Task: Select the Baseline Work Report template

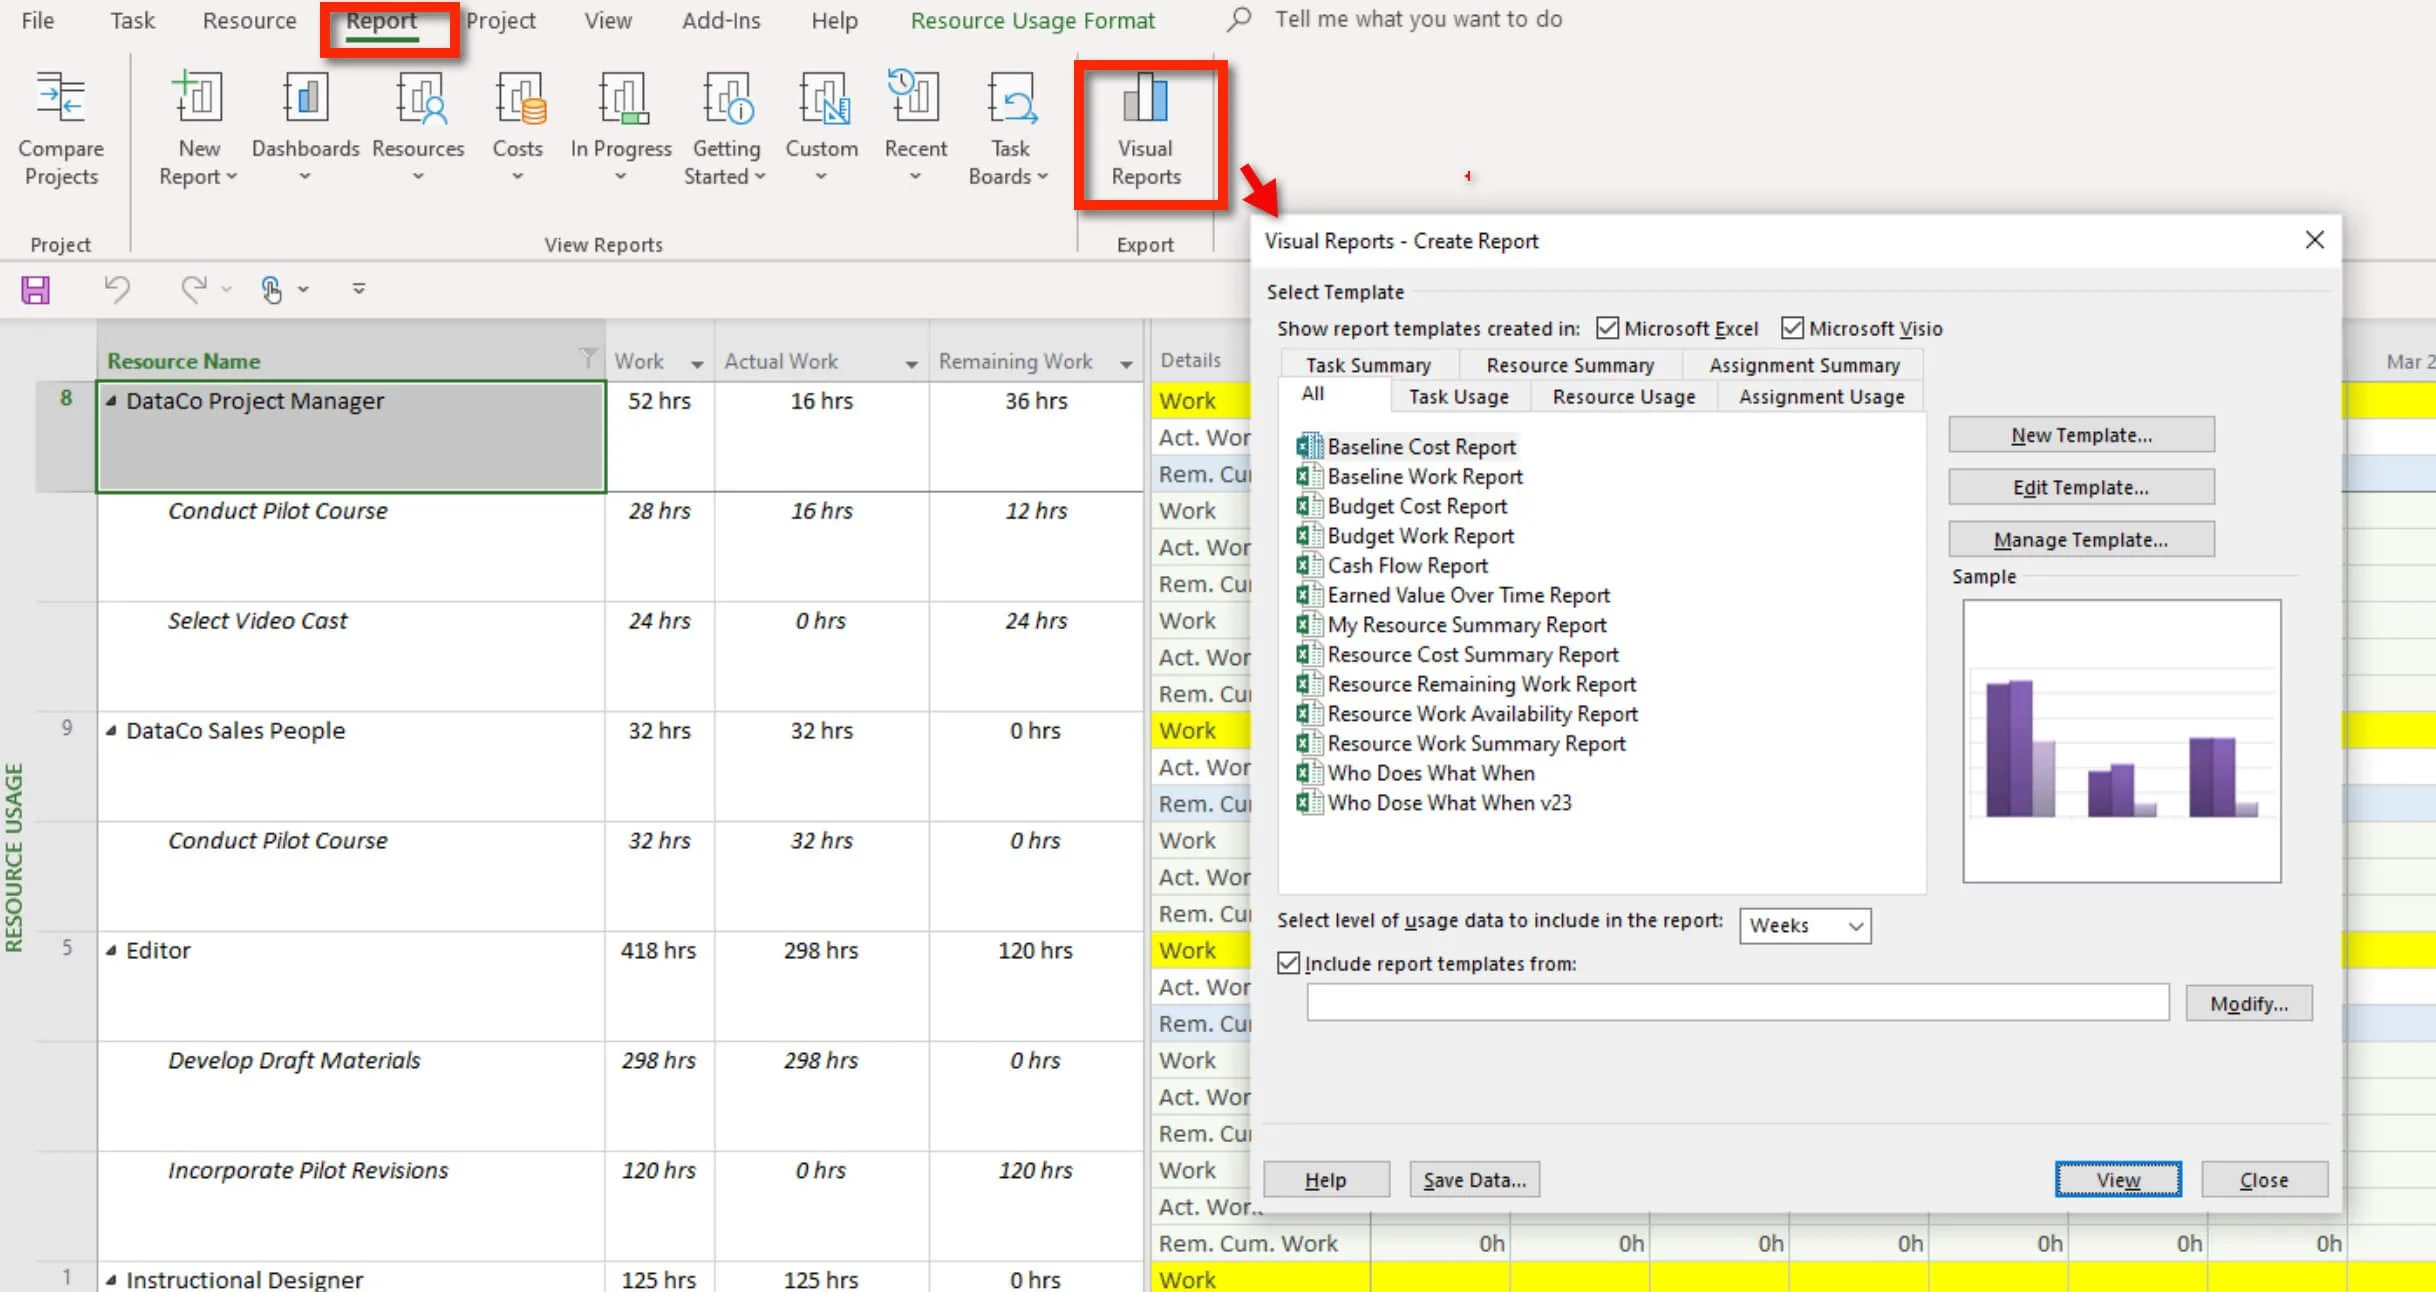Action: (x=1409, y=477)
